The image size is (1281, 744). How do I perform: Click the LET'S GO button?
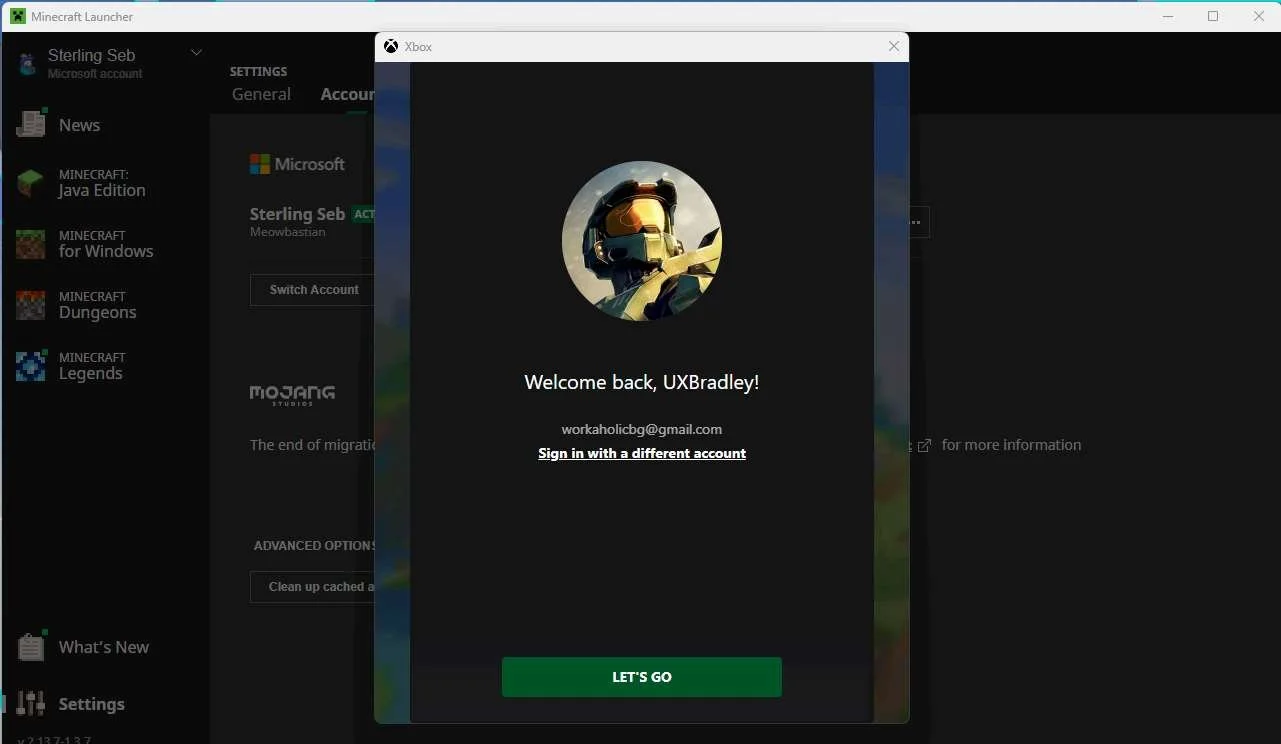pos(641,677)
